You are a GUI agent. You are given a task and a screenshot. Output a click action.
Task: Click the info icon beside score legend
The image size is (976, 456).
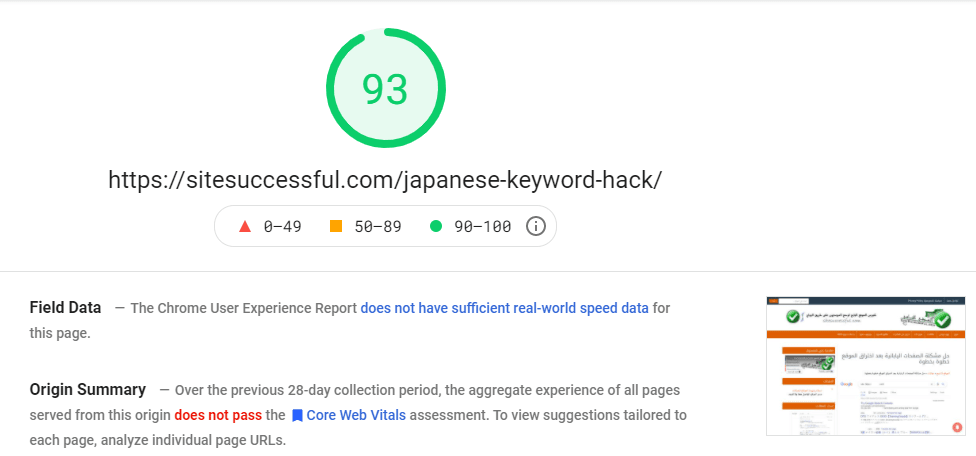[535, 226]
